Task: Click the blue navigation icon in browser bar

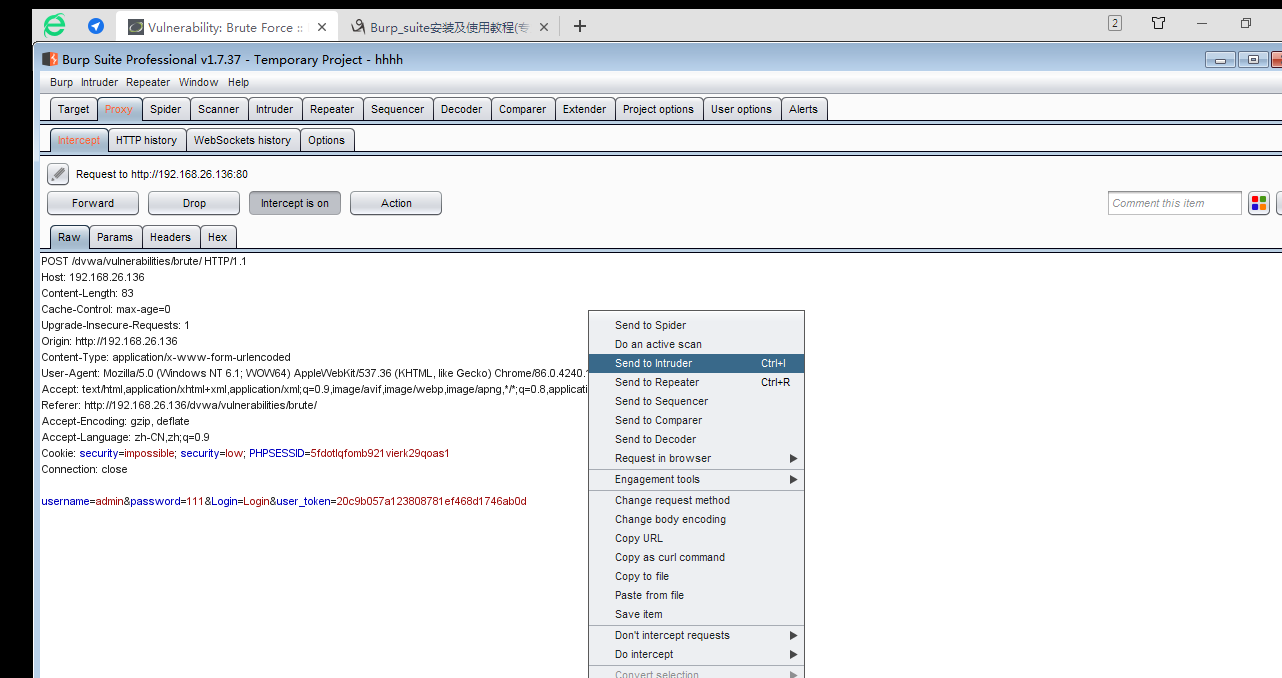Action: (96, 26)
